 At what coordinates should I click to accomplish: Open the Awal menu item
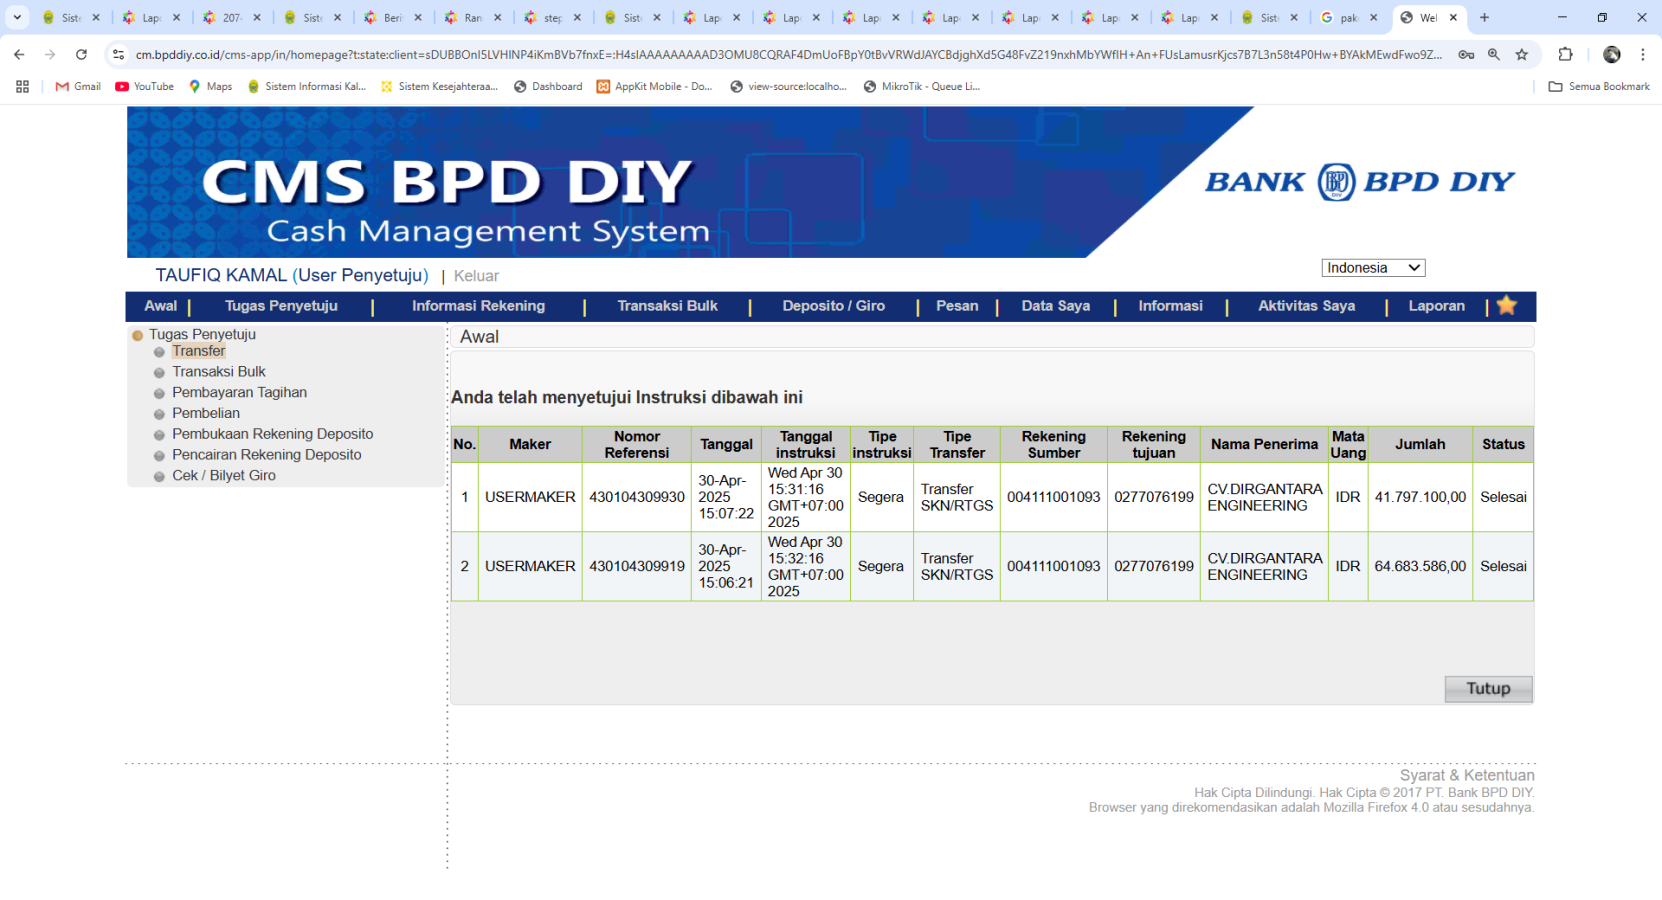point(160,306)
